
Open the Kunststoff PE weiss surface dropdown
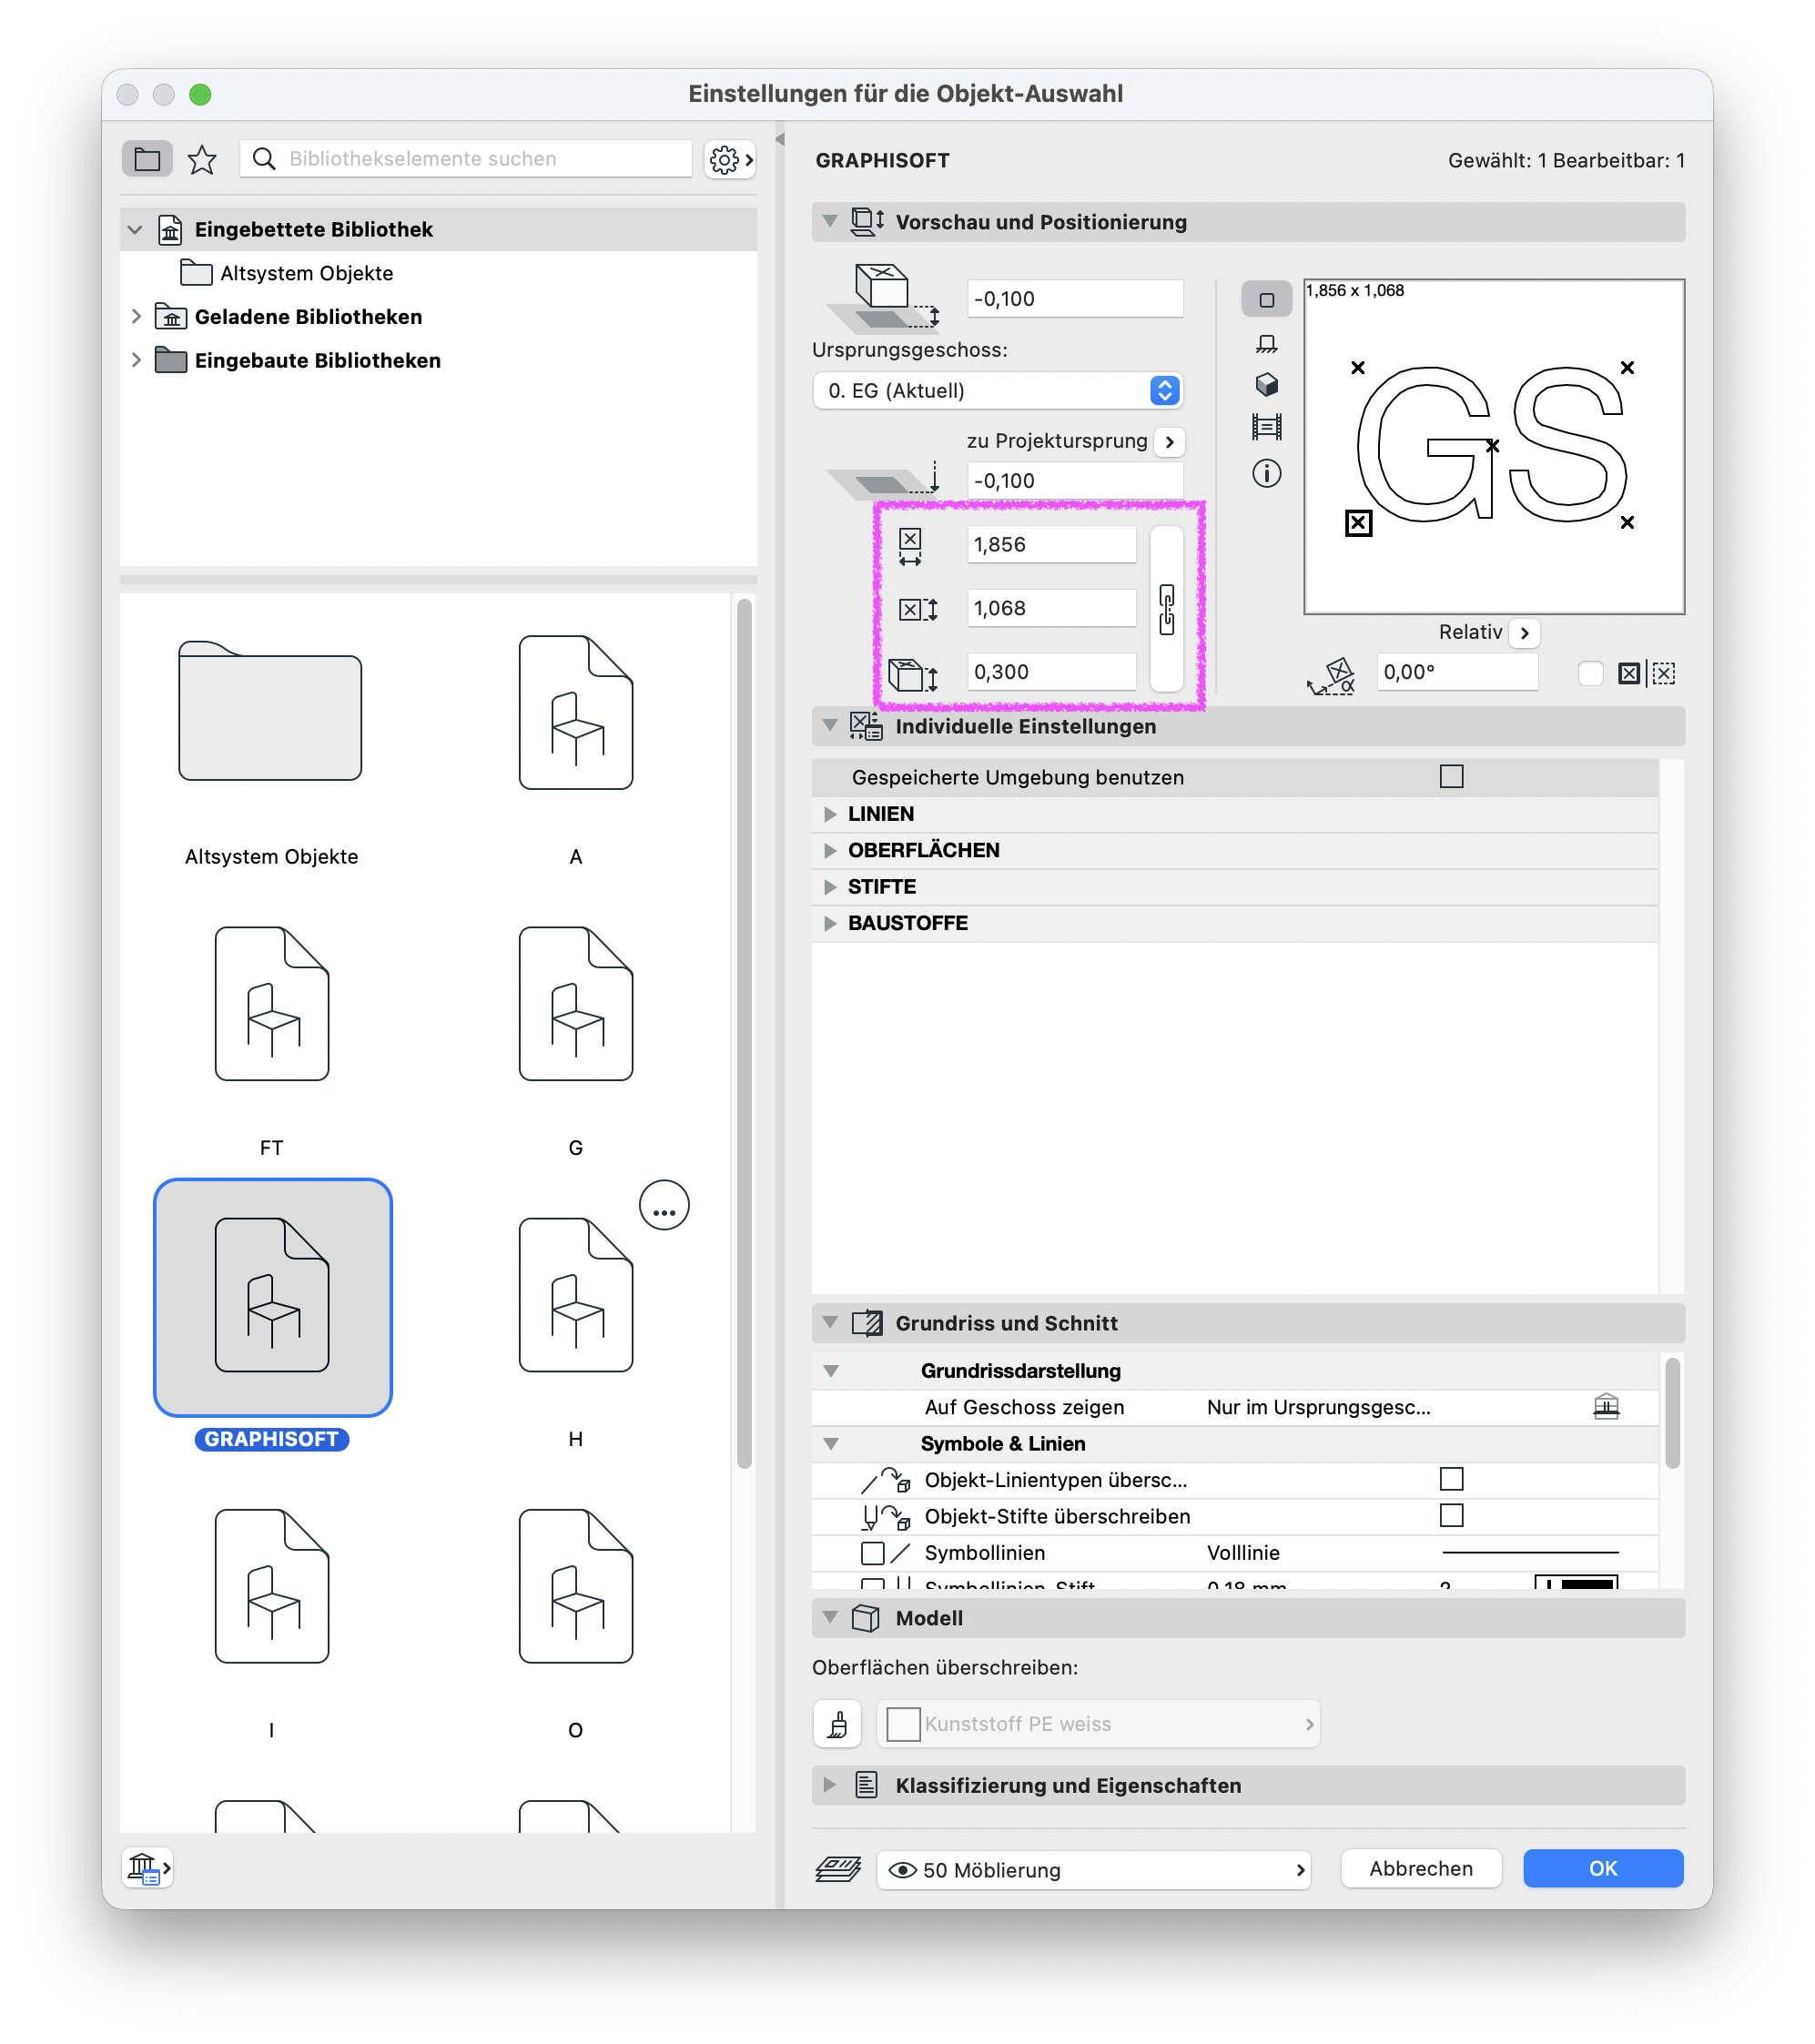[x=1098, y=1724]
